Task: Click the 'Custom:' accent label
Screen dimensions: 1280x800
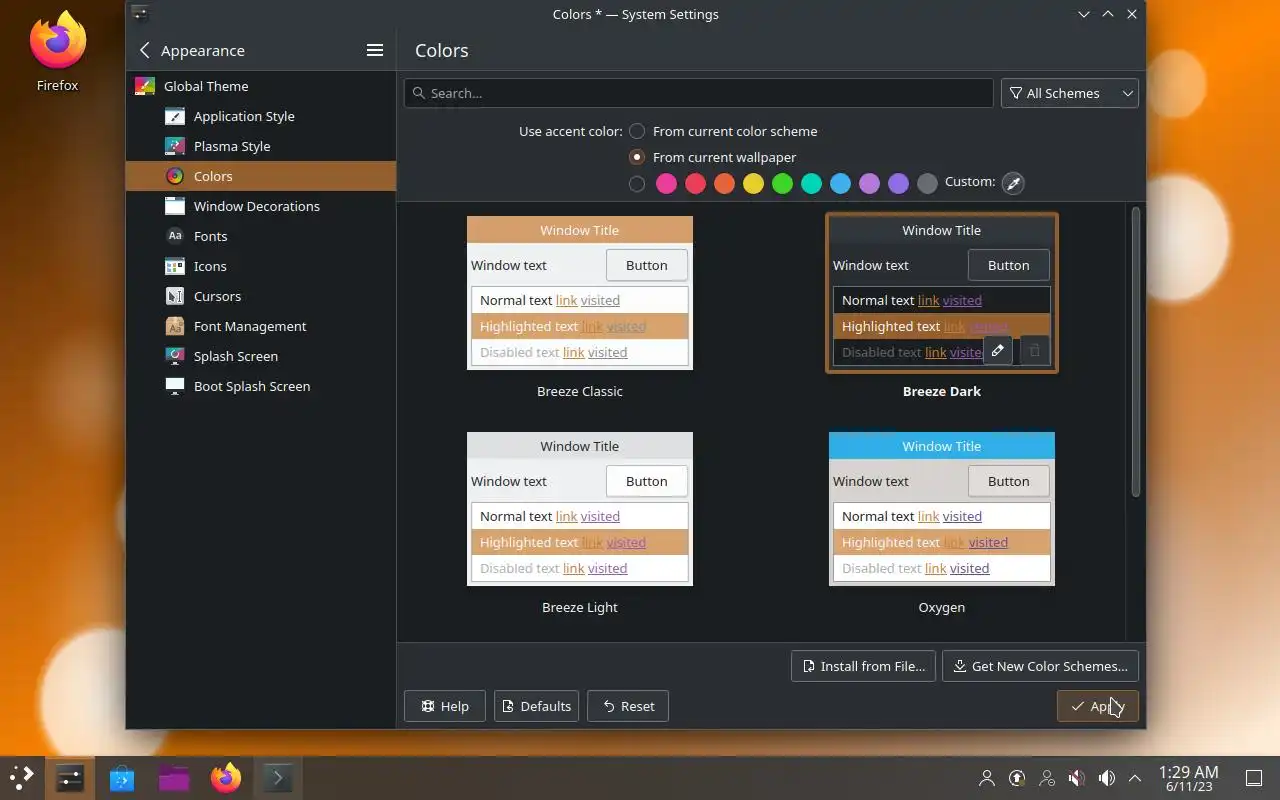Action: click(970, 182)
